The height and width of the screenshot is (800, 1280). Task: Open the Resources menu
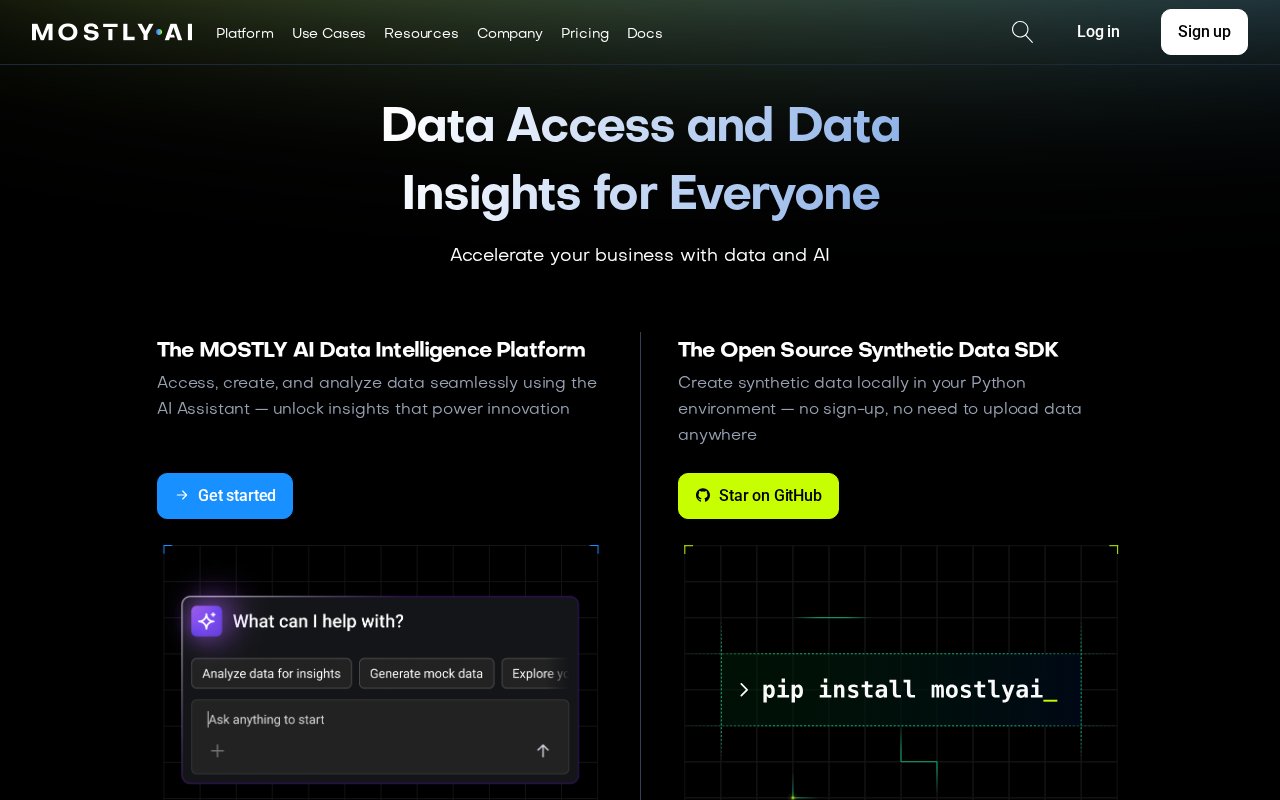point(421,33)
